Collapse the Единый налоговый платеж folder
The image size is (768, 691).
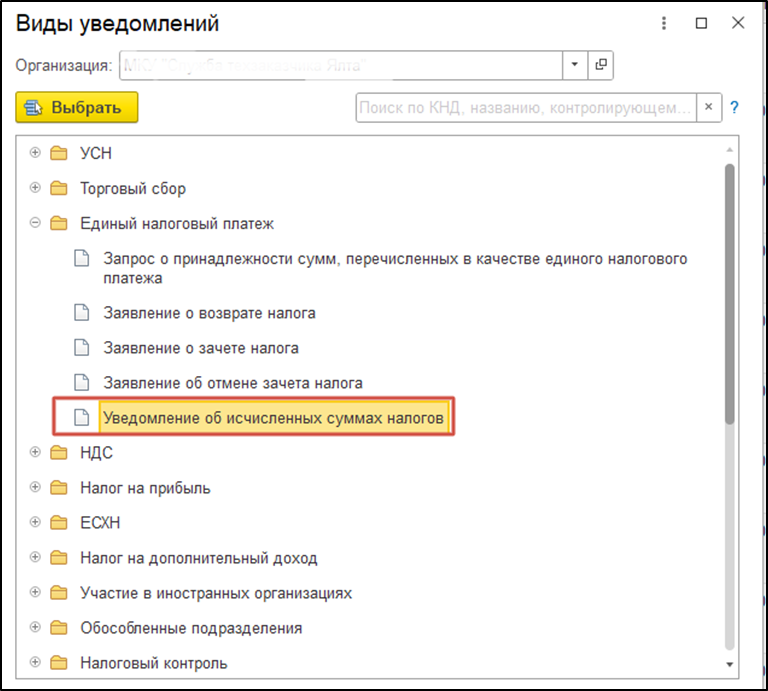[x=35, y=223]
